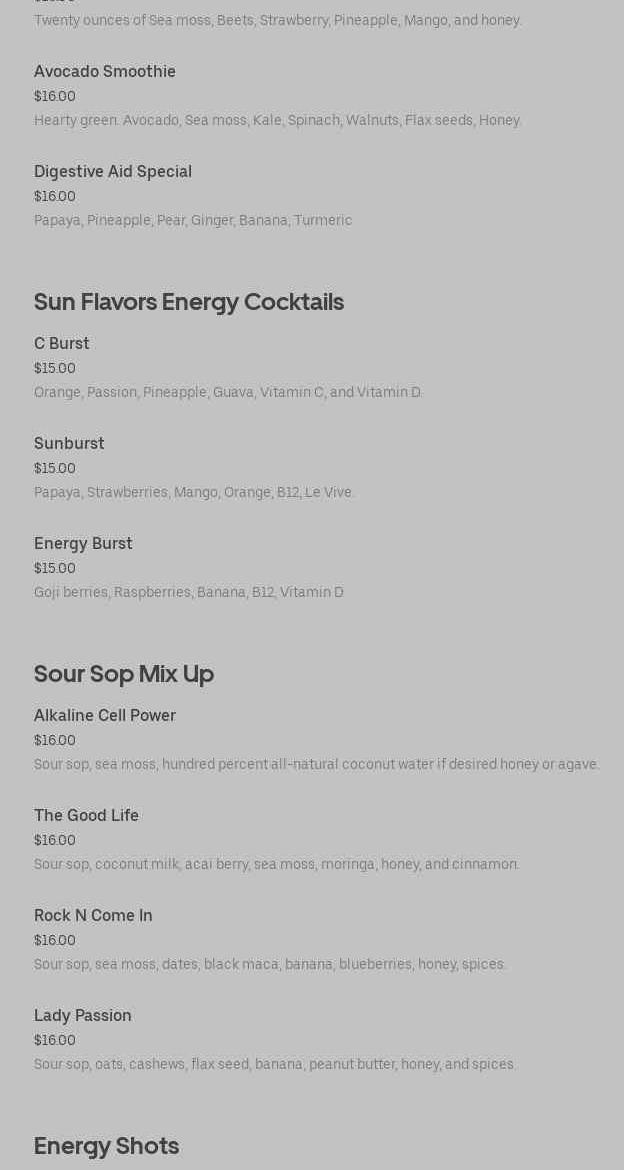Screen dimensions: 624x1170
Task: Click the Goji berries ingredients description
Action: coord(189,592)
